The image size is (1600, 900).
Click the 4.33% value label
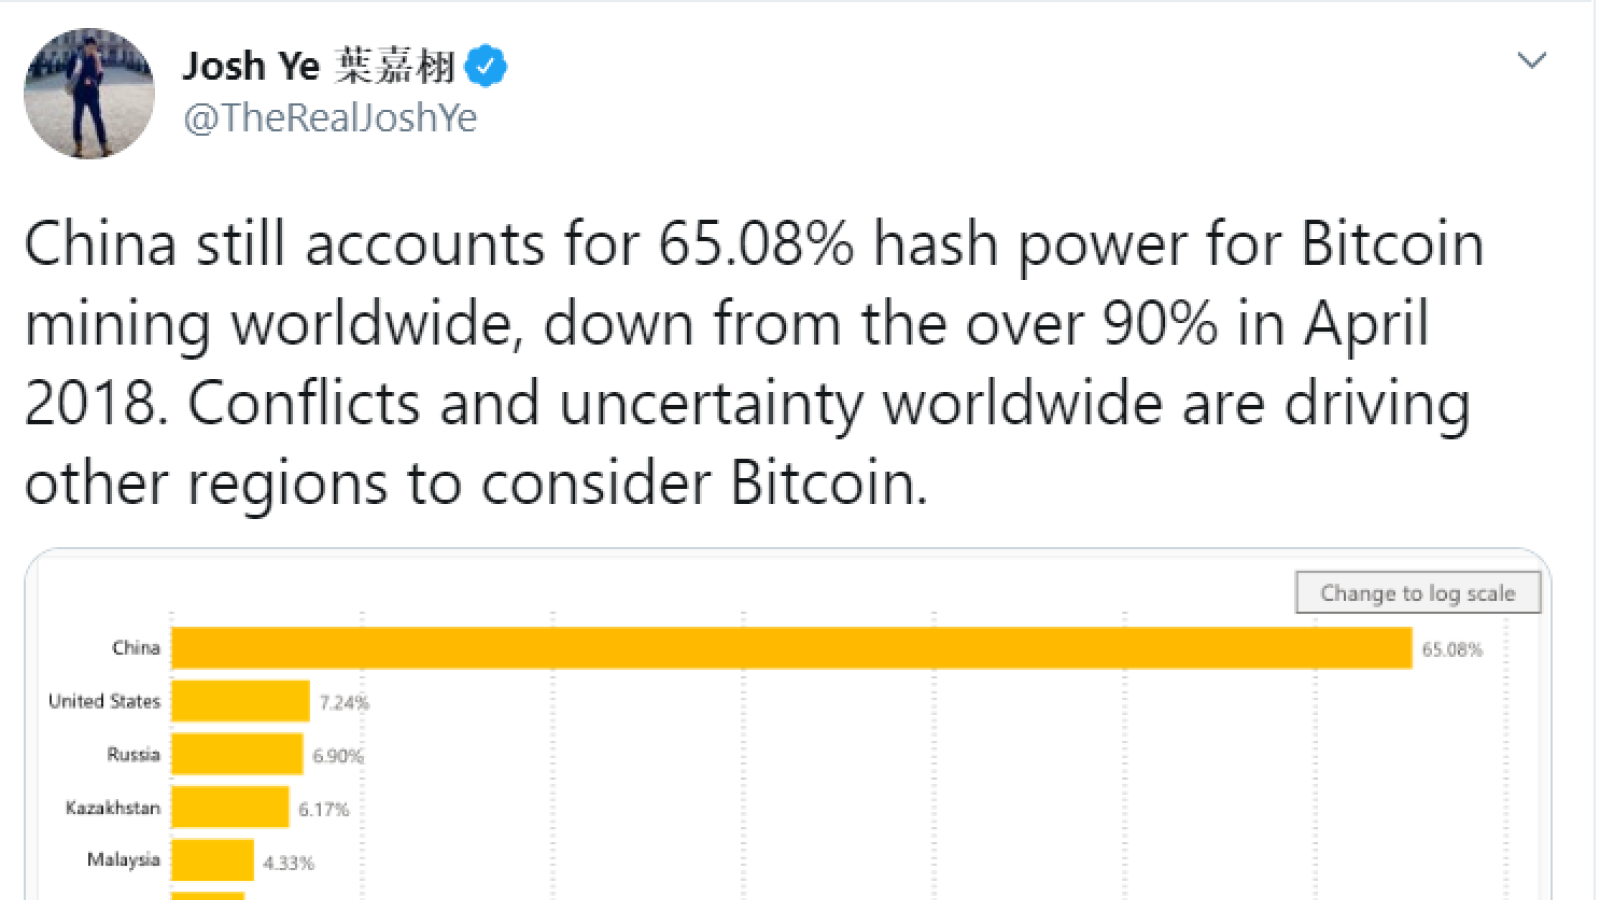(289, 862)
